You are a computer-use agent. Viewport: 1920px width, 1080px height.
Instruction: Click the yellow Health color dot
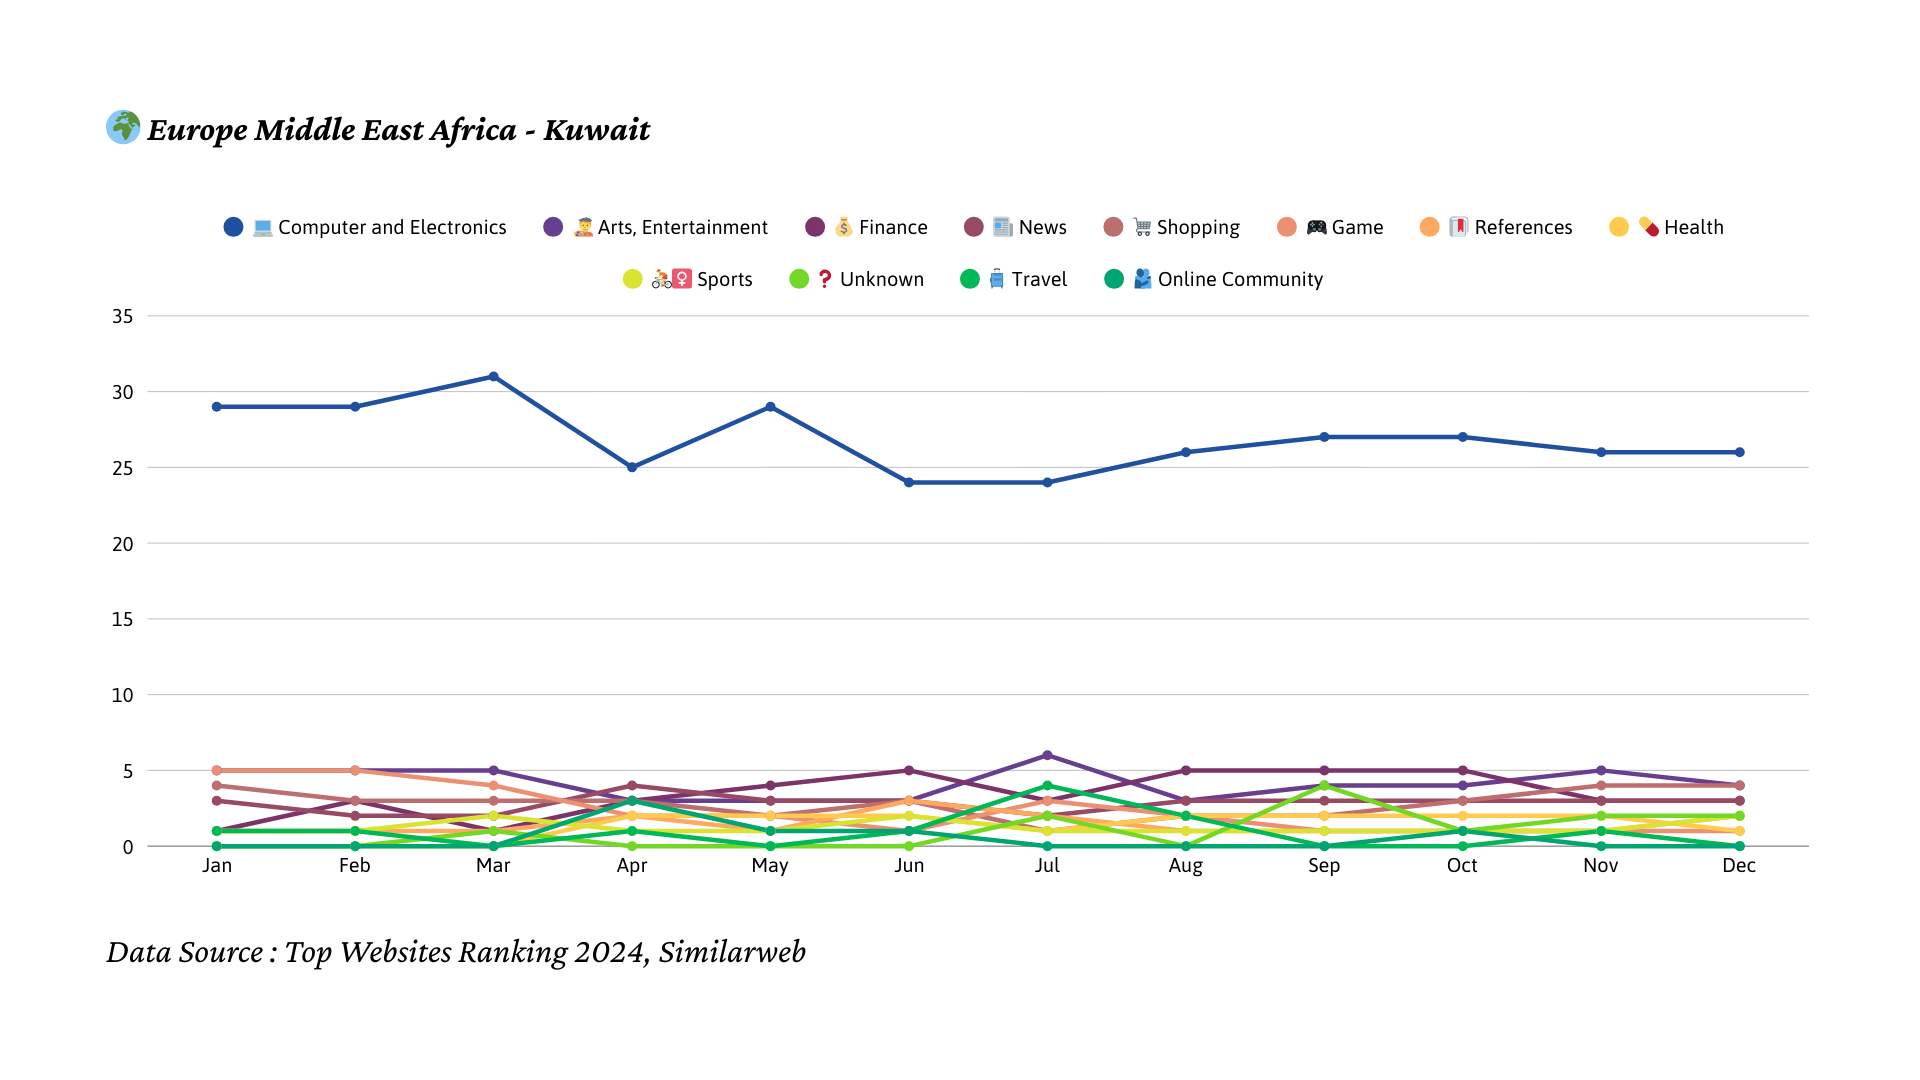pyautogui.click(x=1619, y=227)
